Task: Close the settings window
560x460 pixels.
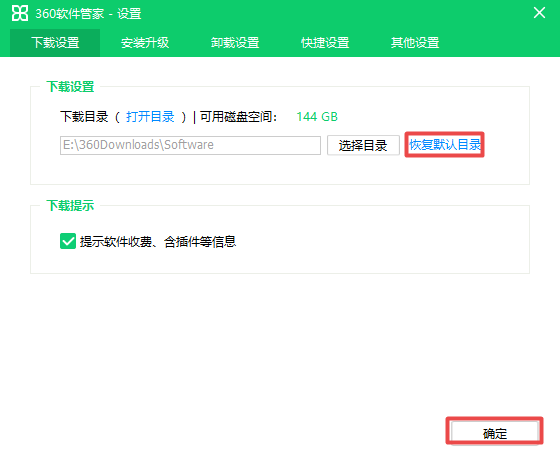Action: pos(539,13)
